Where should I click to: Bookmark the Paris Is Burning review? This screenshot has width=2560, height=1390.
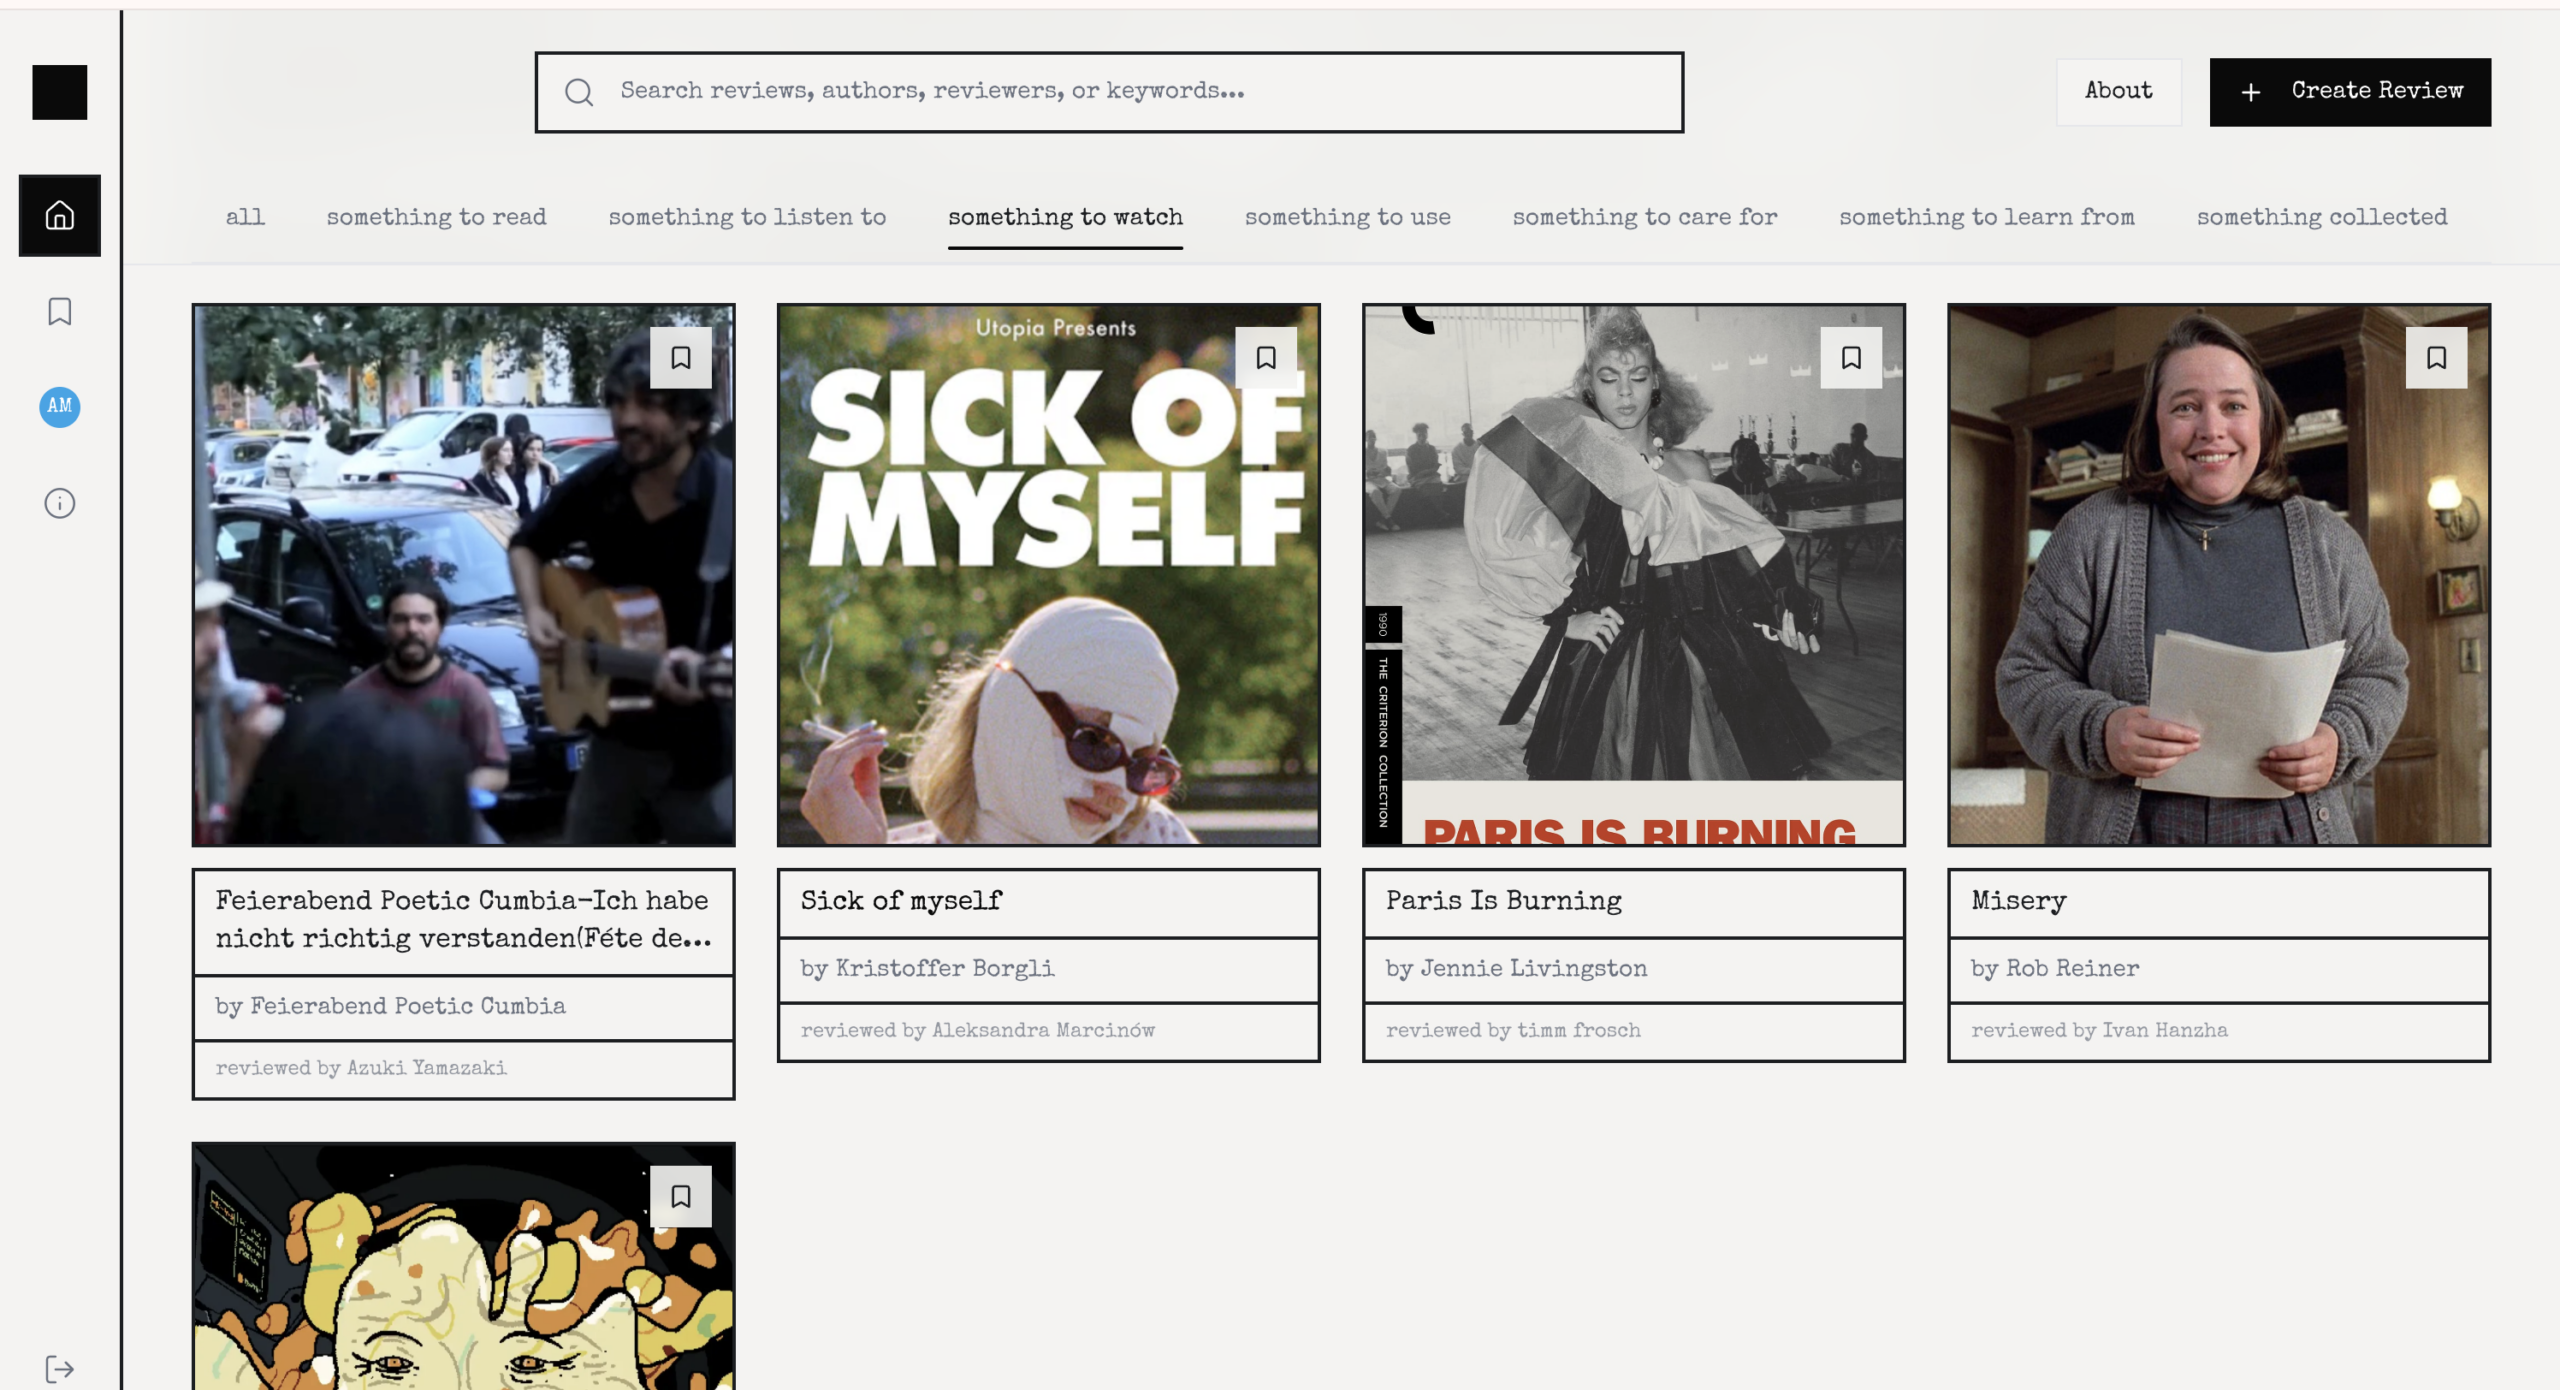point(1851,358)
